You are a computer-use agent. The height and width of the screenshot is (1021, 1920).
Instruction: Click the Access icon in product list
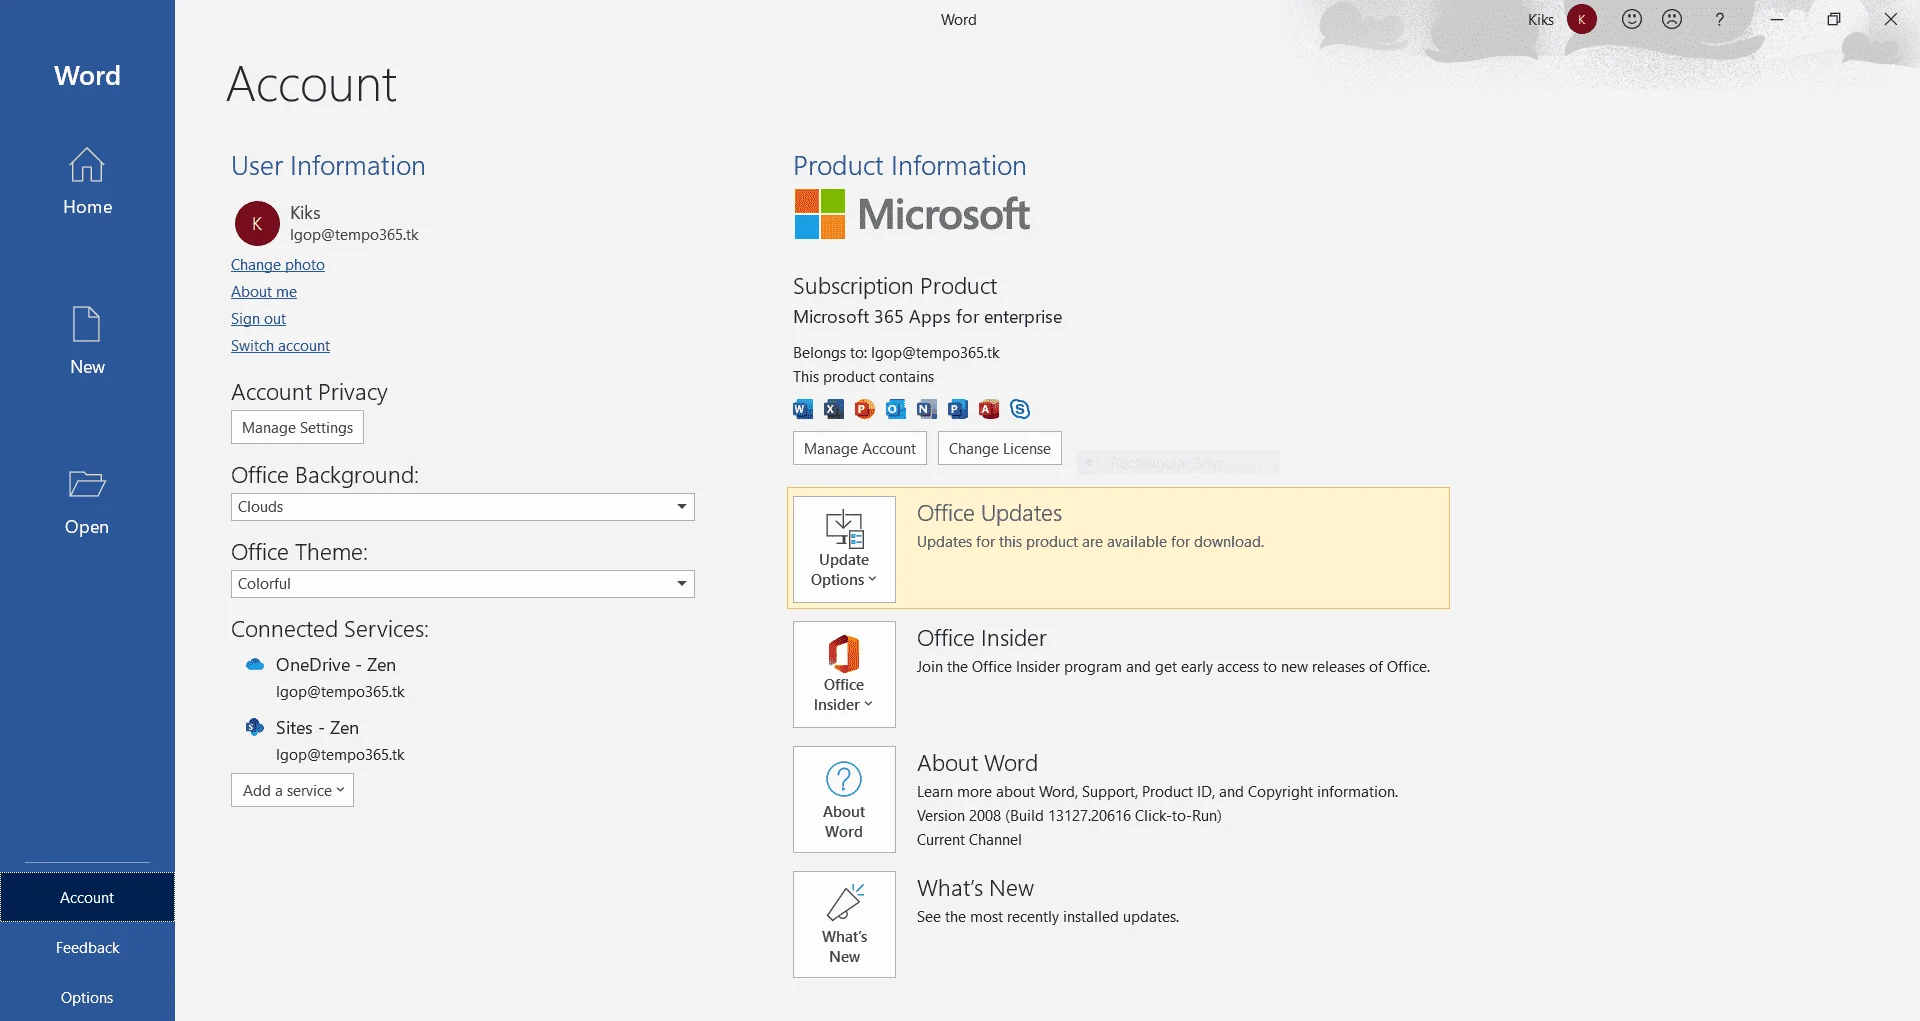pos(989,409)
